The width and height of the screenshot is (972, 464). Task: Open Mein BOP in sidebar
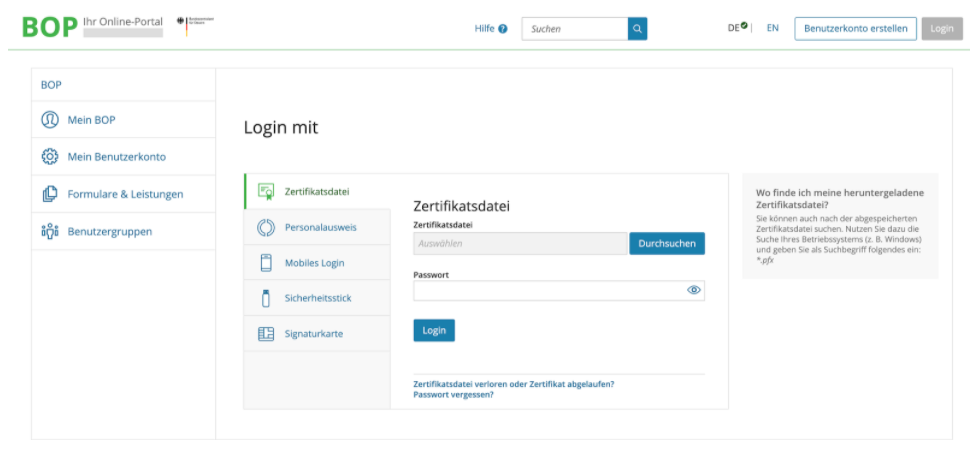(123, 120)
